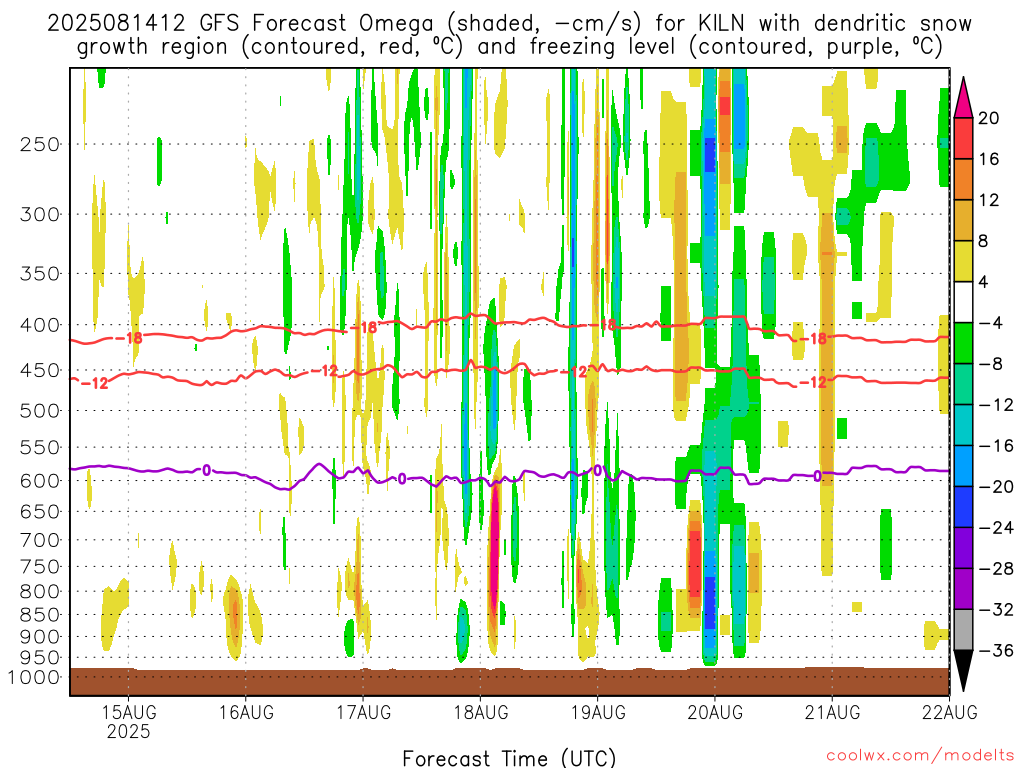Click the 21AUG date label

(832, 712)
